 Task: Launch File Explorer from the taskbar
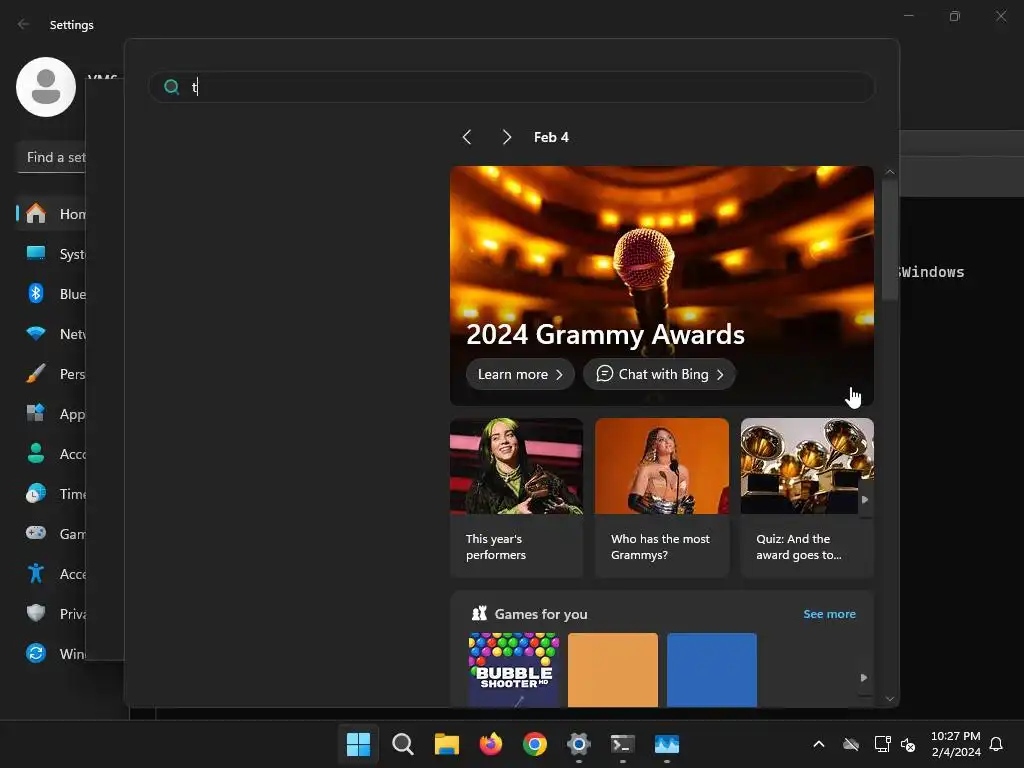(x=447, y=744)
